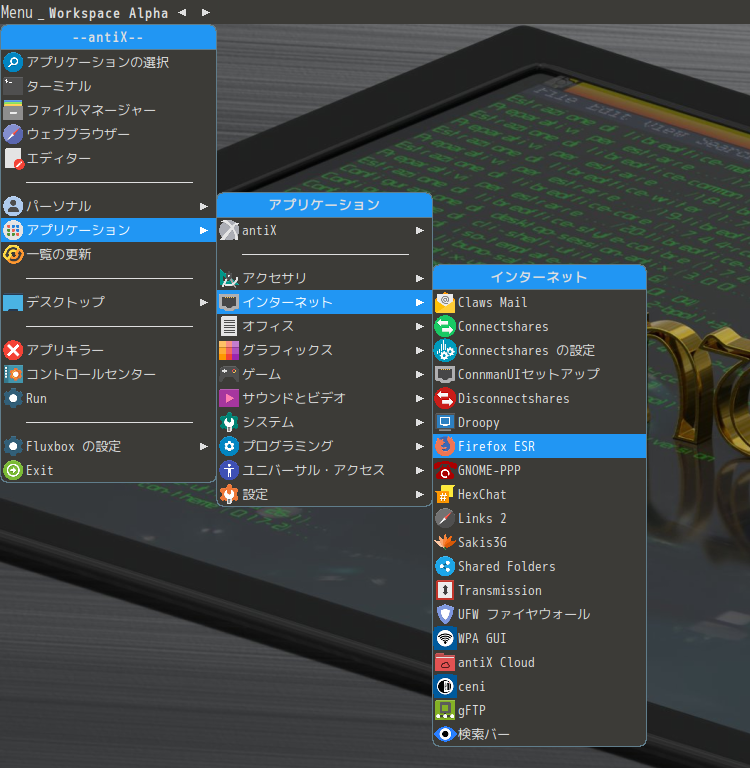Click the WPA GUI wifi icon

(445, 638)
